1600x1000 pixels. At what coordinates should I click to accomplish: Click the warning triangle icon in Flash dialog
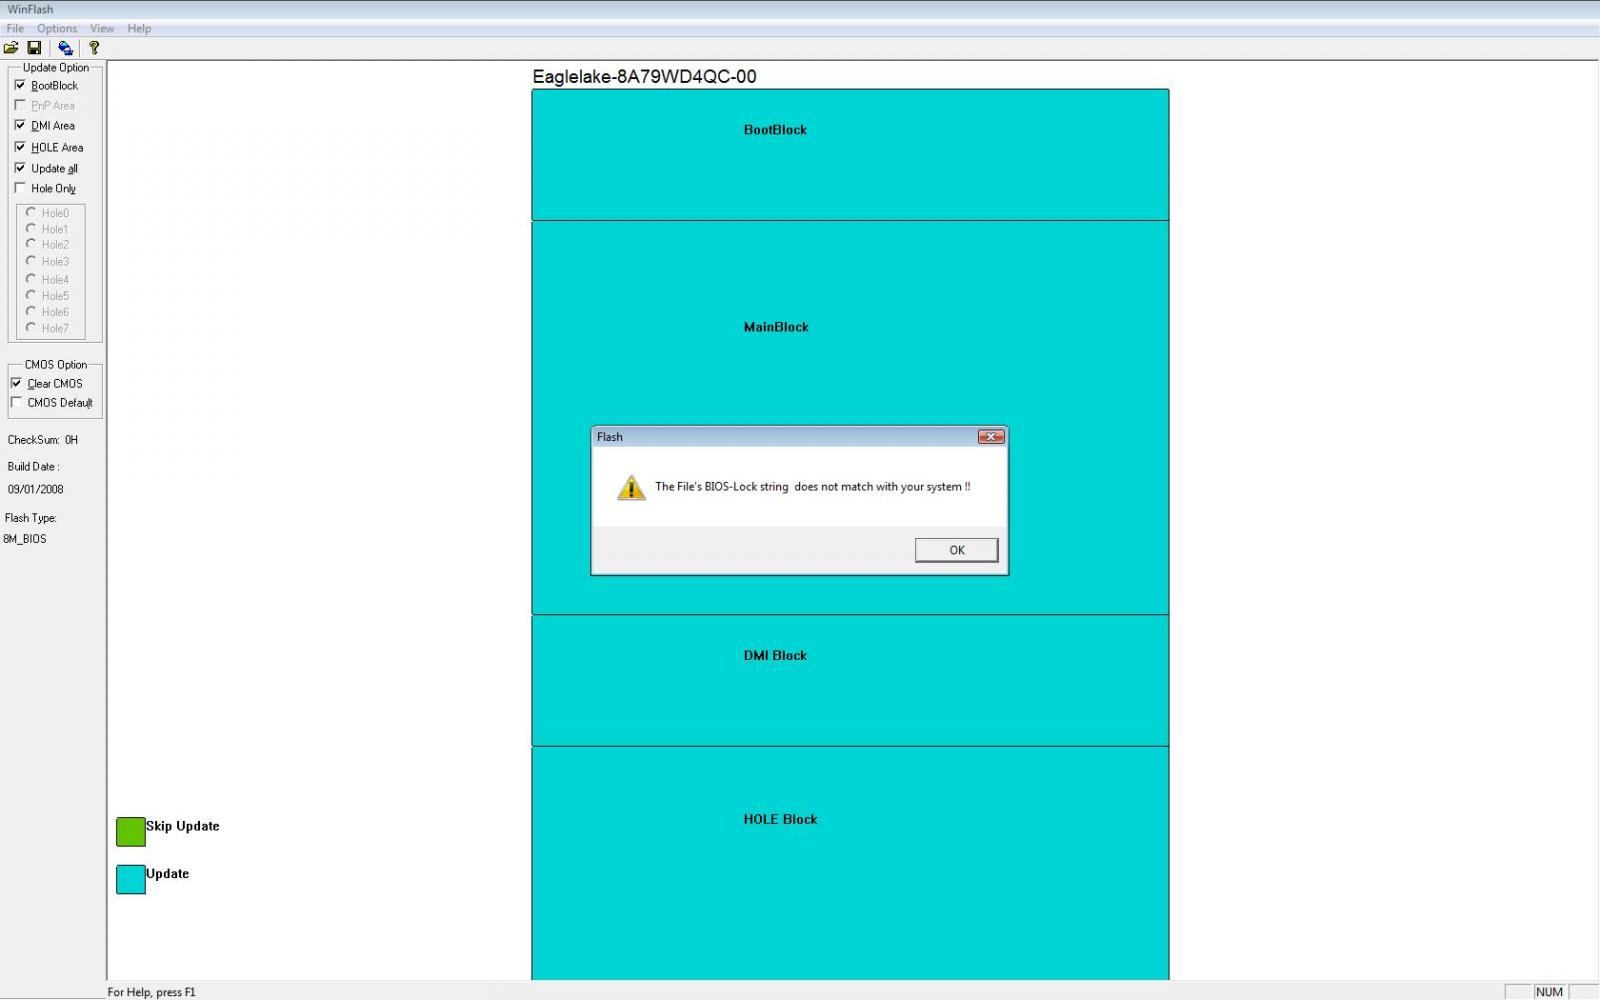tap(631, 487)
